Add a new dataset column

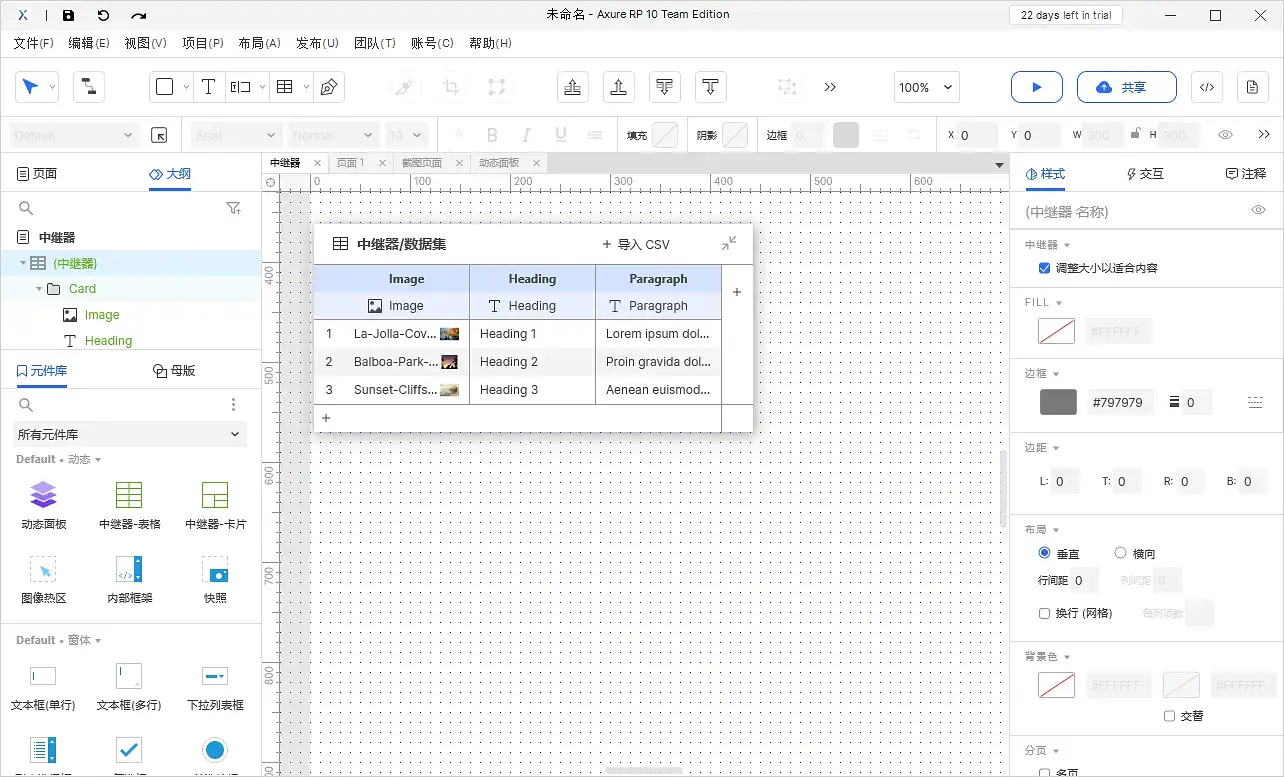tap(737, 292)
